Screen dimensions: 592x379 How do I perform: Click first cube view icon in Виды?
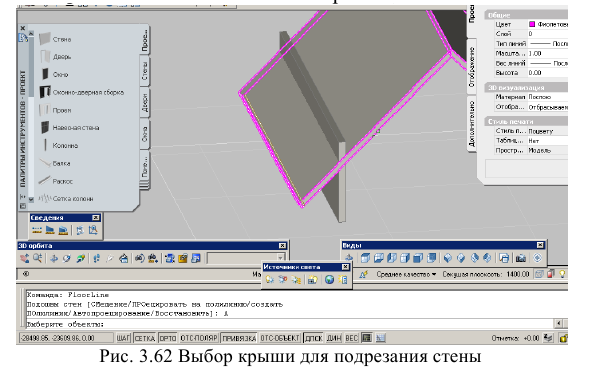[x=365, y=258]
